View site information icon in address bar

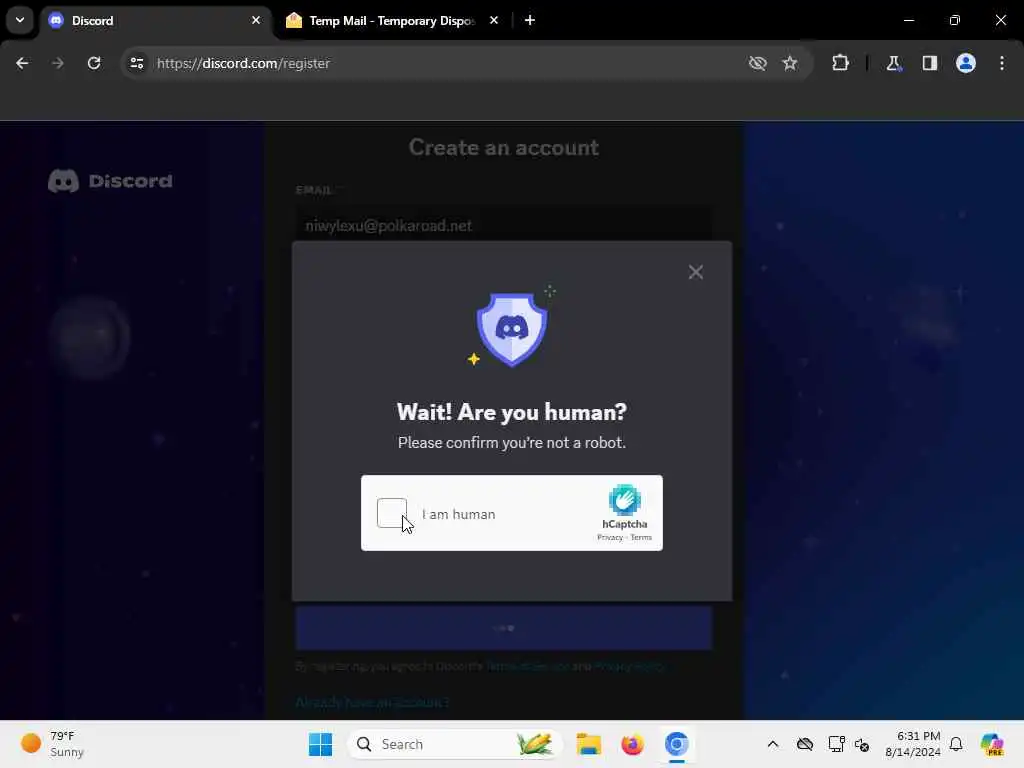(x=136, y=63)
